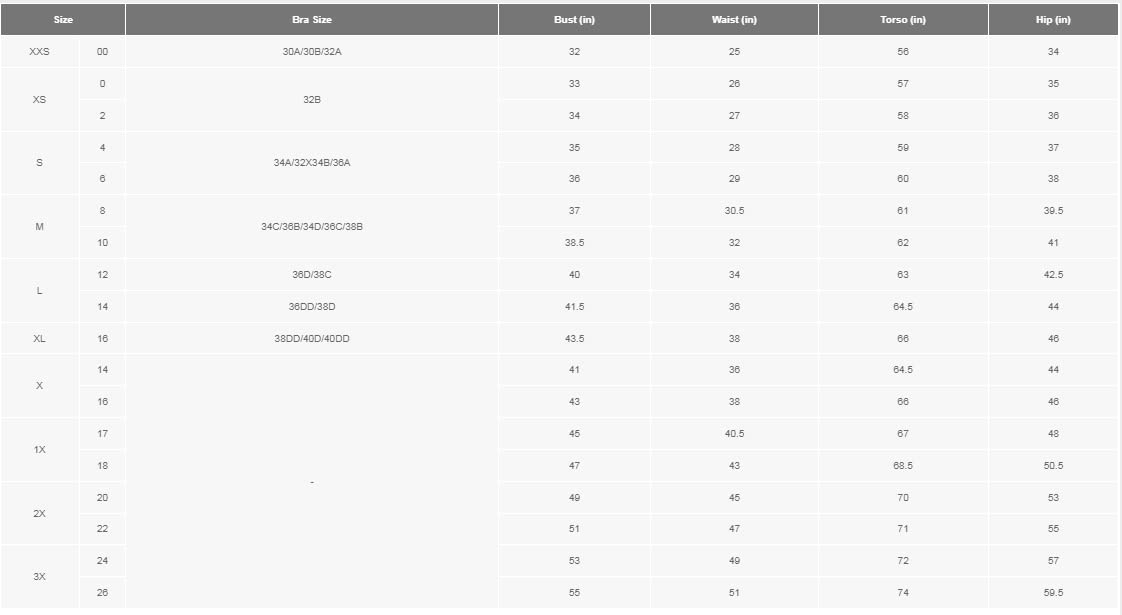Select the XL size cell
Screen dimensions: 1122x615
39,339
